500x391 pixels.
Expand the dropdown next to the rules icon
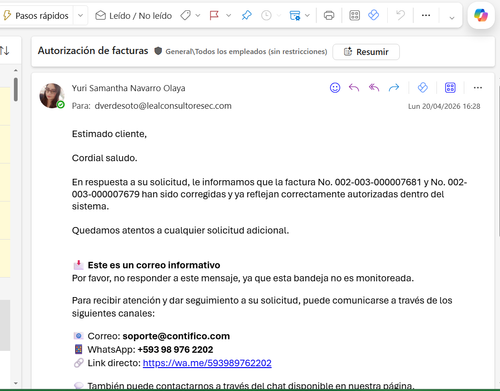click(307, 15)
